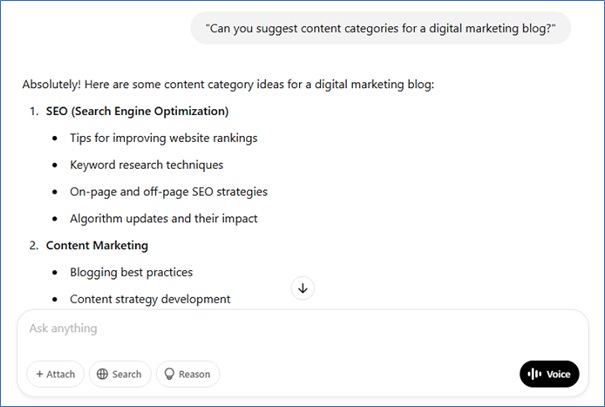605x407 pixels.
Task: Click the plus icon on Attach
Action: point(40,374)
